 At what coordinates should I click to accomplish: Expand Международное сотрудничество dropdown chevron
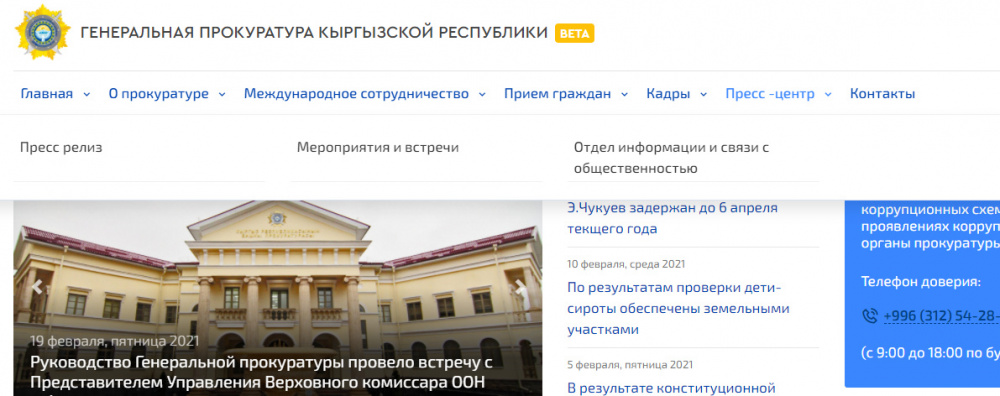point(482,94)
